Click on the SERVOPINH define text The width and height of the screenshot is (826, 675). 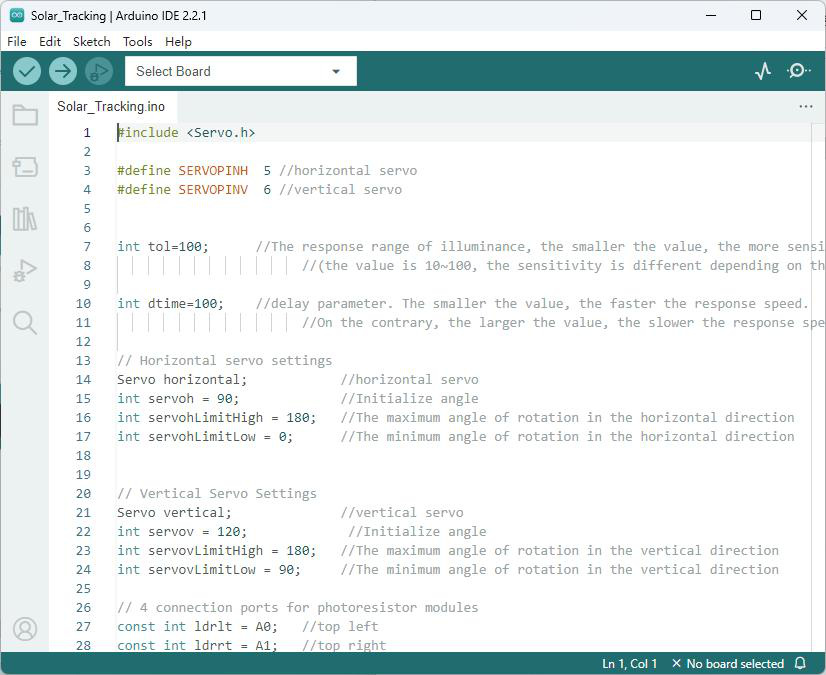point(213,171)
